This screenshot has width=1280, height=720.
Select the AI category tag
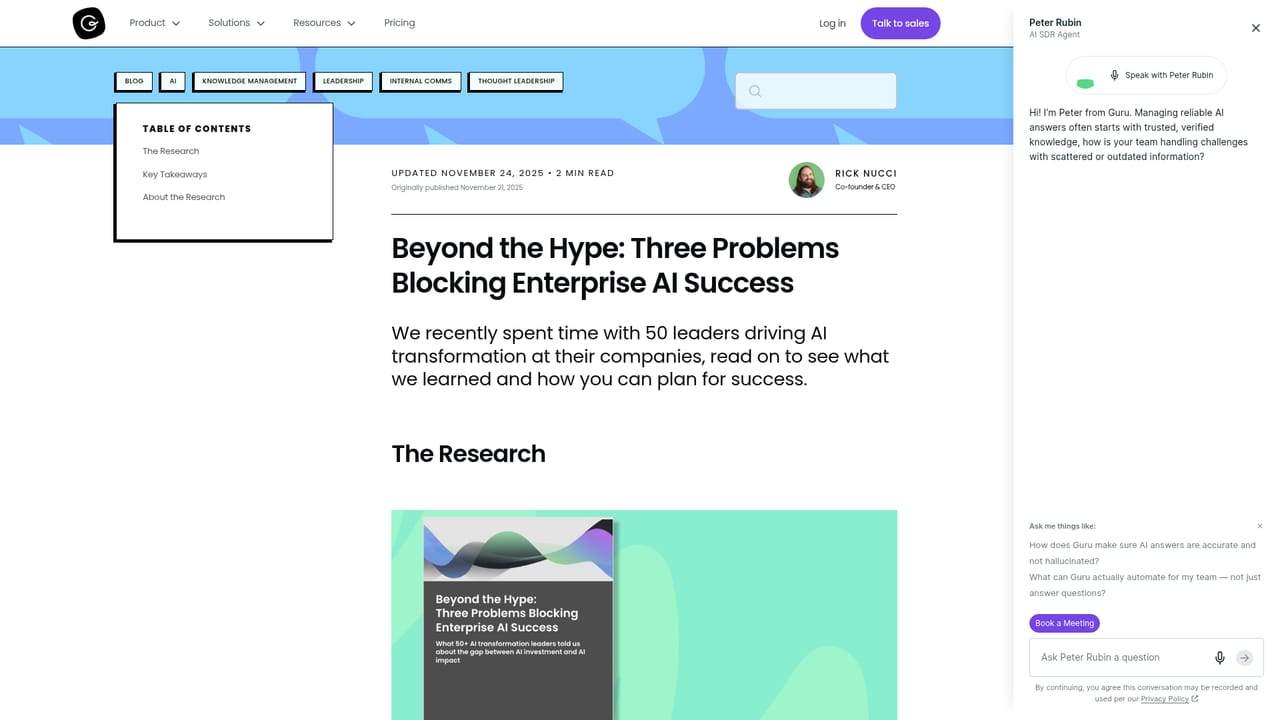(173, 81)
